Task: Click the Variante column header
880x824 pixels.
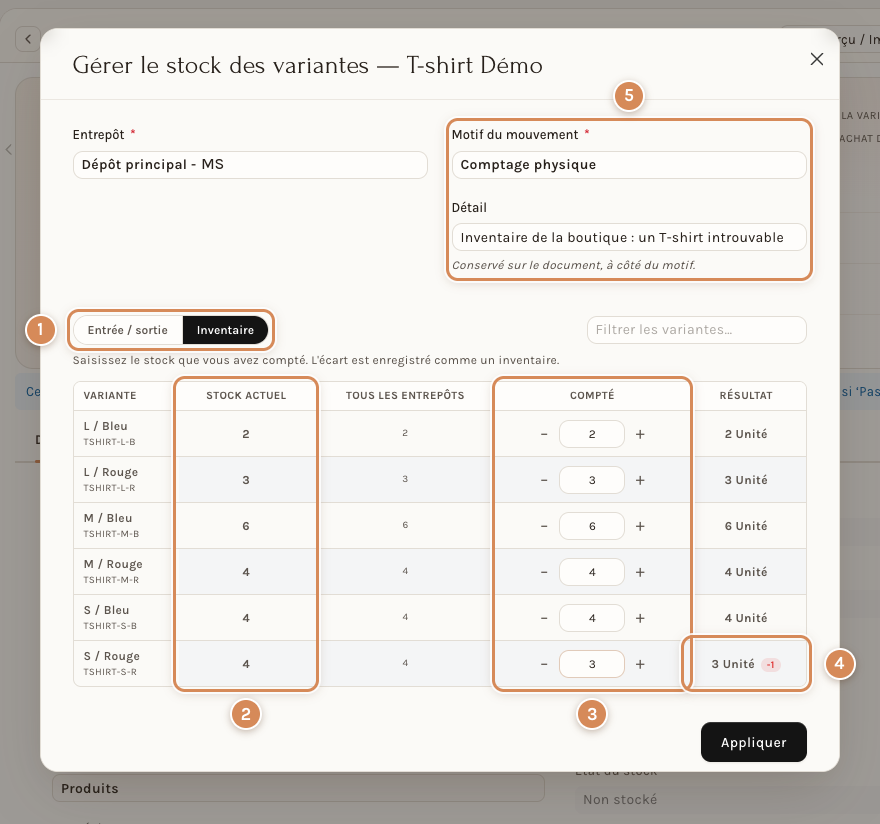Action: tap(110, 396)
